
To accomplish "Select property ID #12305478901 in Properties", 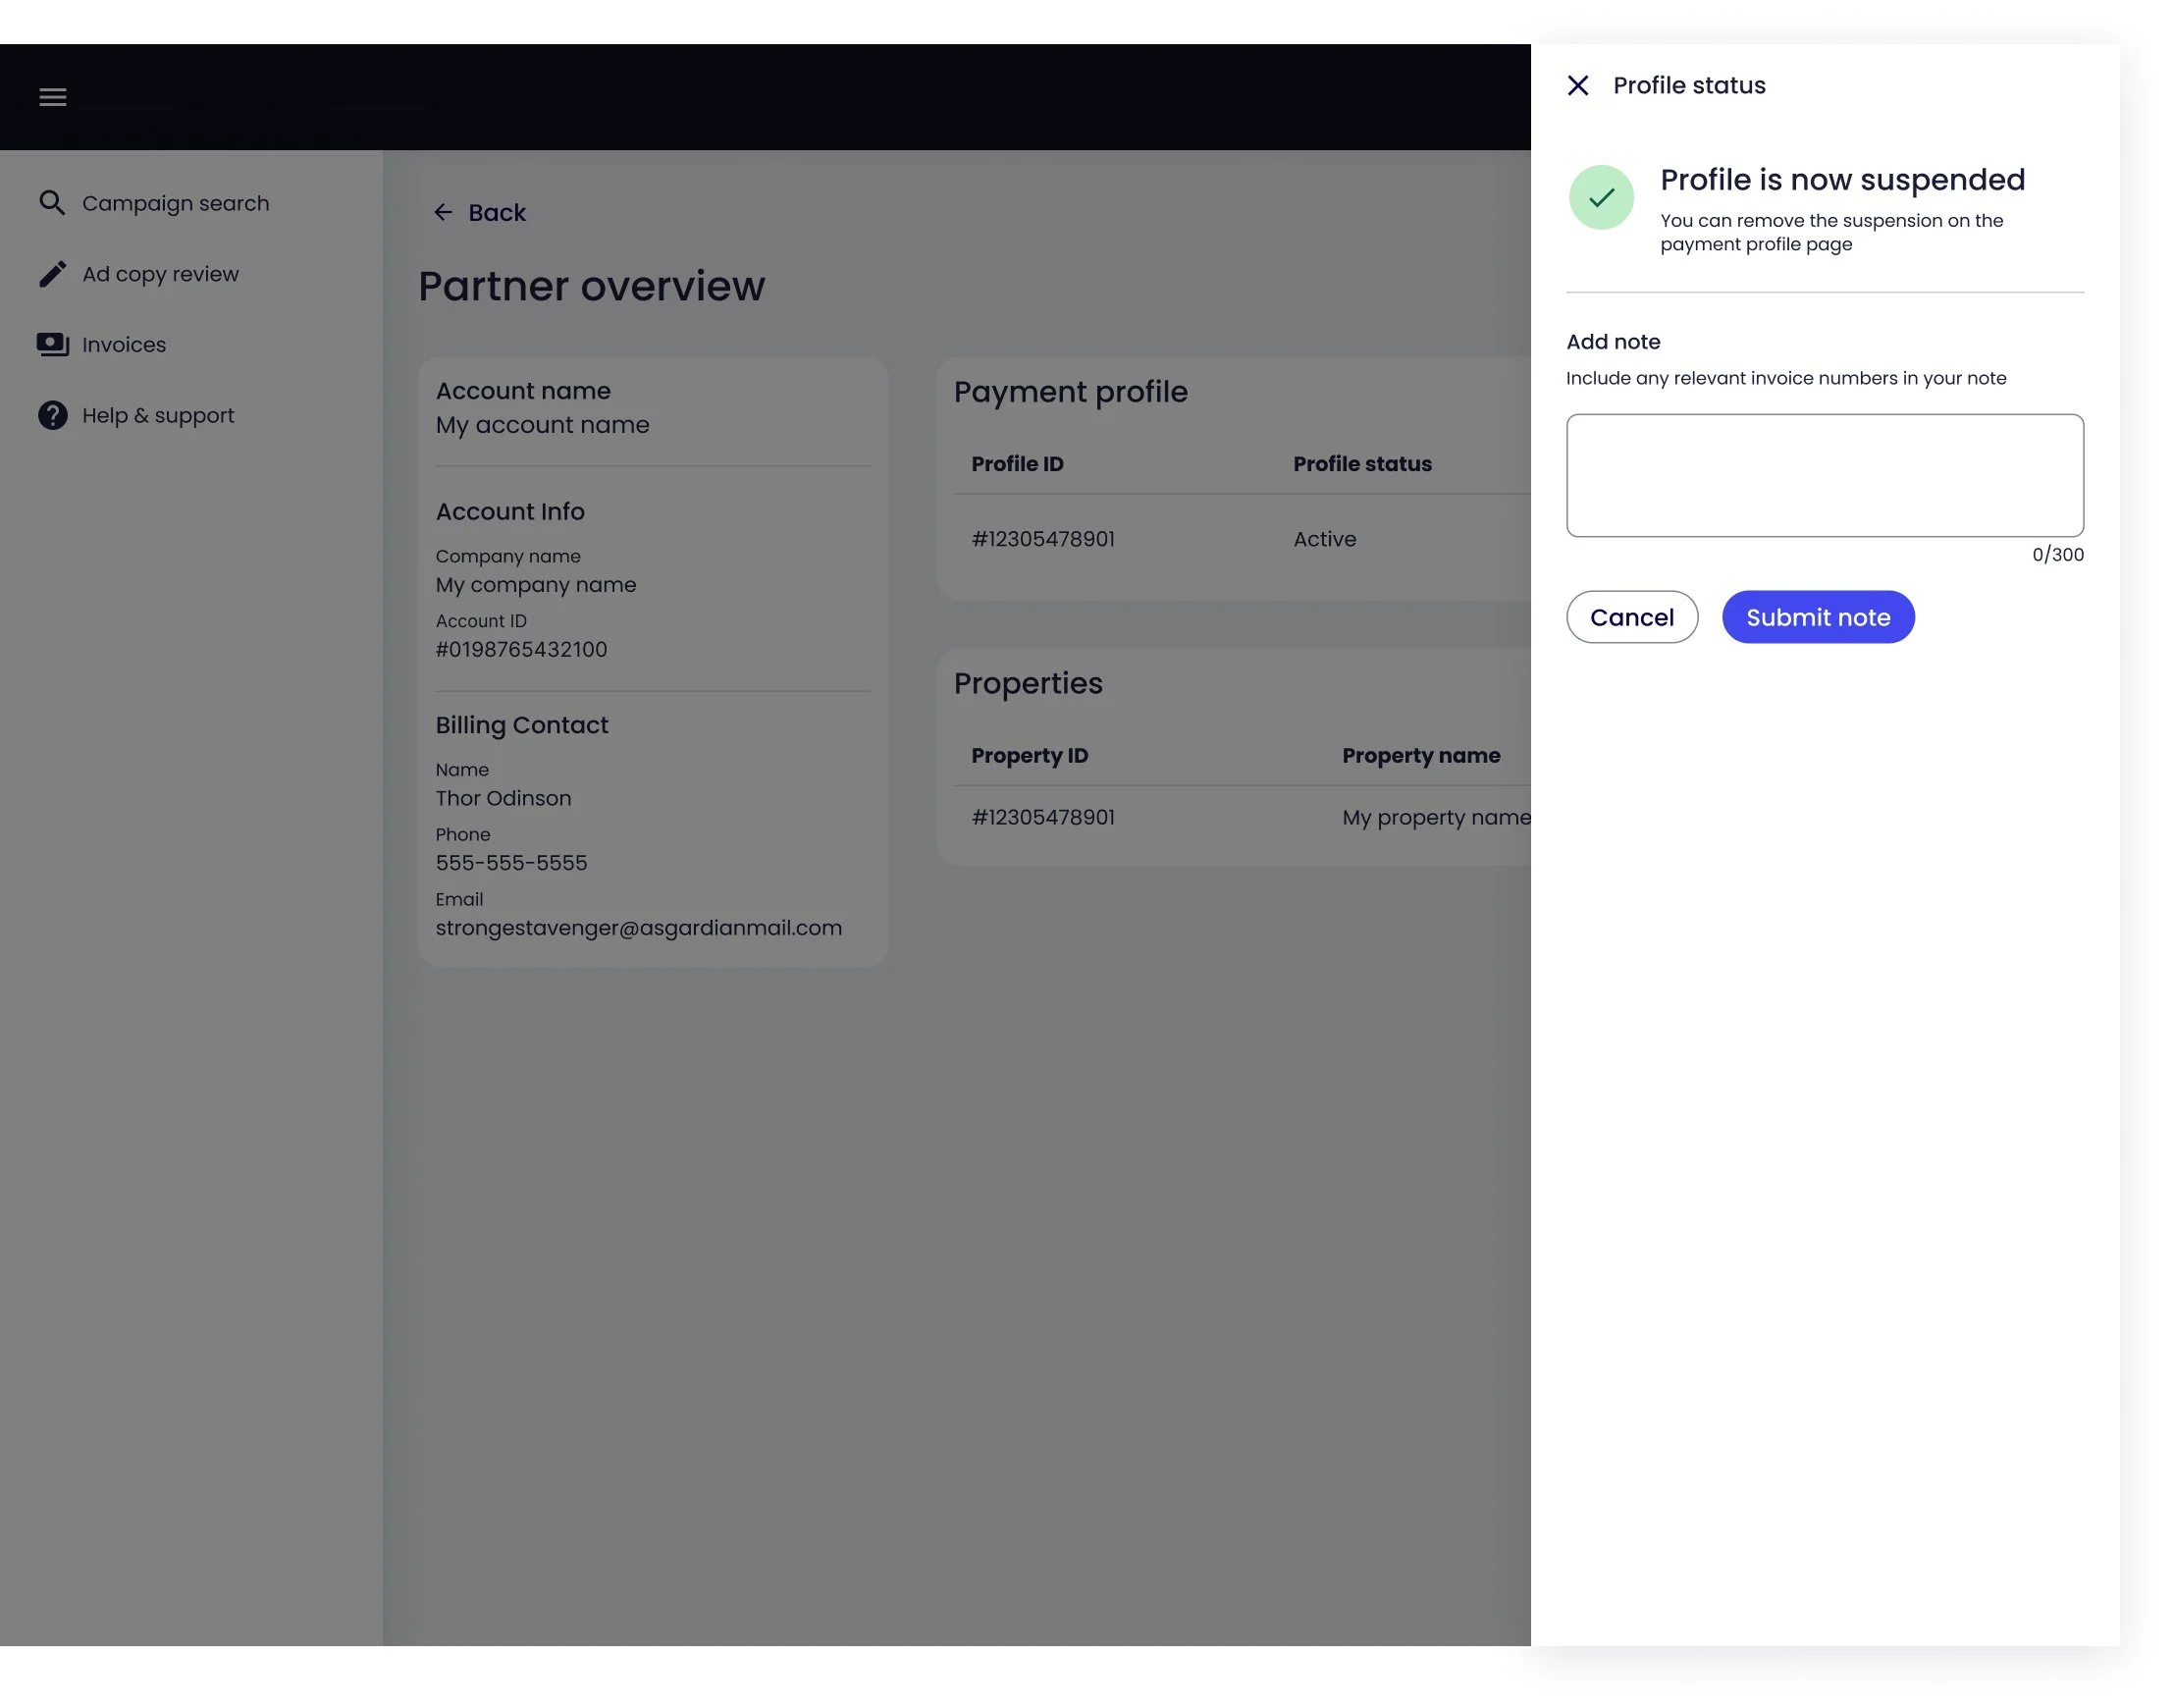I will [x=1043, y=817].
